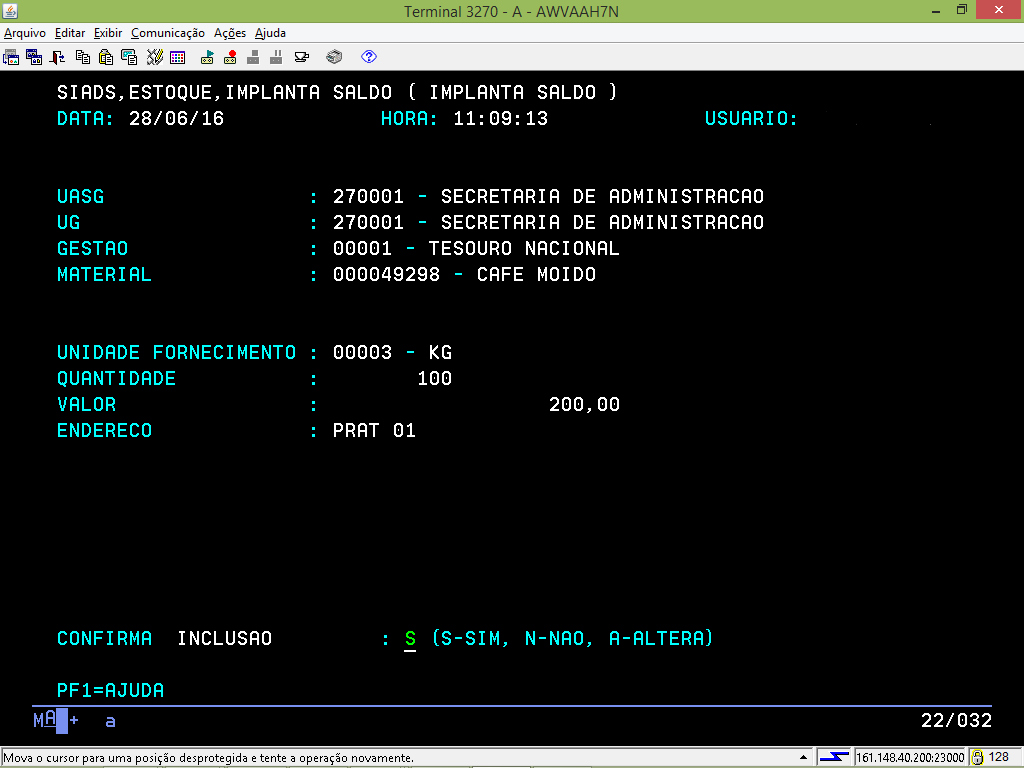This screenshot has width=1024, height=768.
Task: Click the Java application icon in the title bar
Action: pyautogui.click(x=10, y=10)
